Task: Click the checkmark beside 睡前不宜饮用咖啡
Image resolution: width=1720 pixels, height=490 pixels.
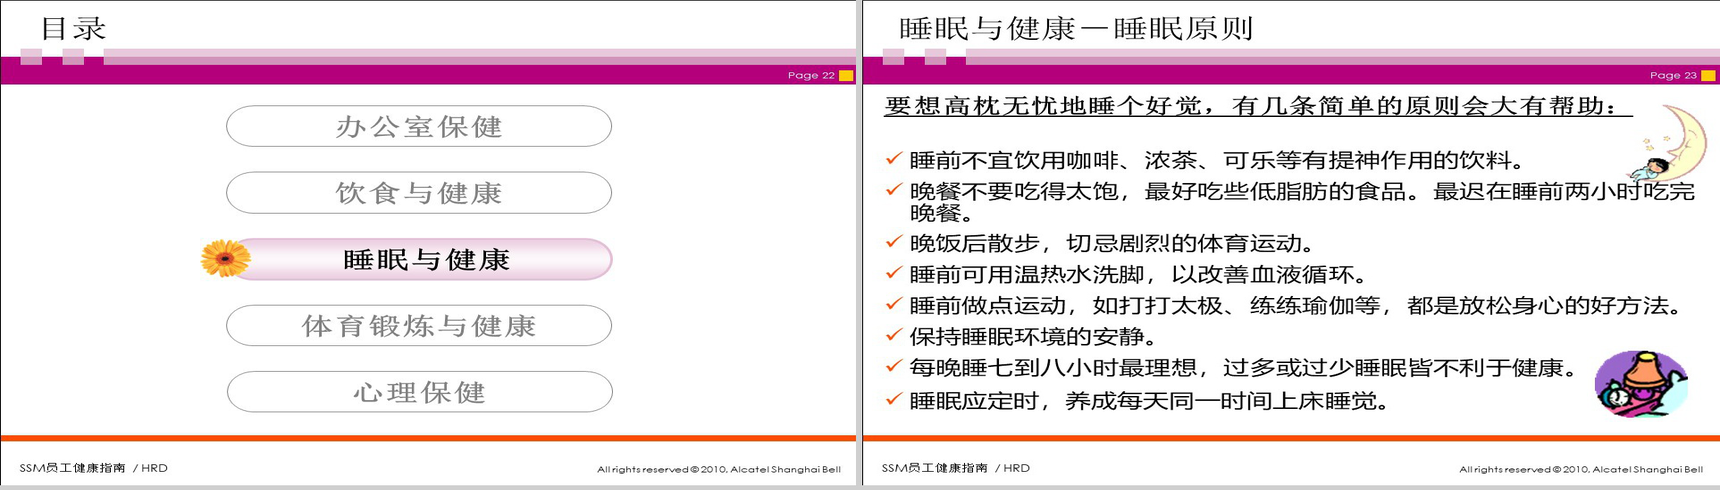Action: (894, 158)
